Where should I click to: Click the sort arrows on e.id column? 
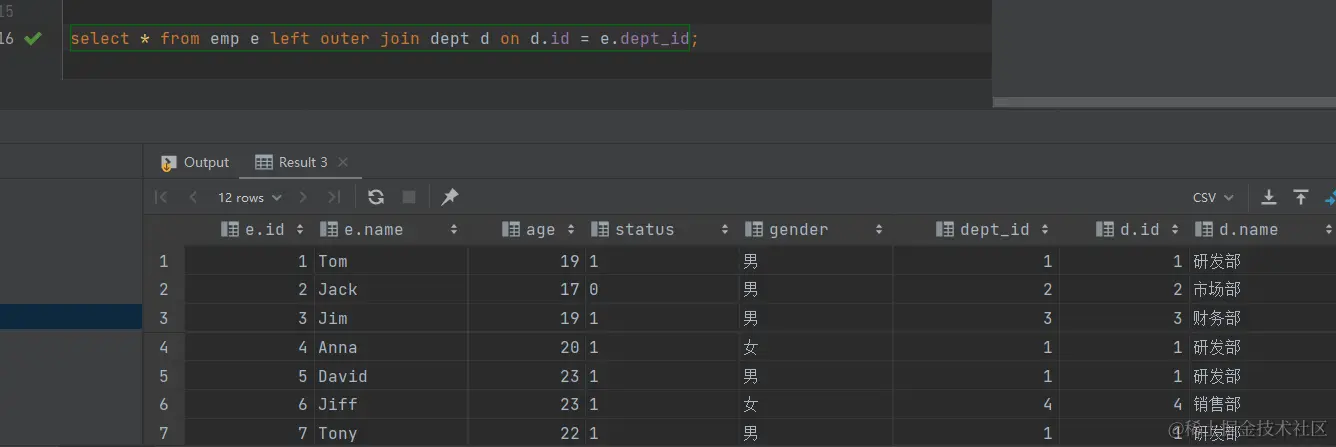299,229
